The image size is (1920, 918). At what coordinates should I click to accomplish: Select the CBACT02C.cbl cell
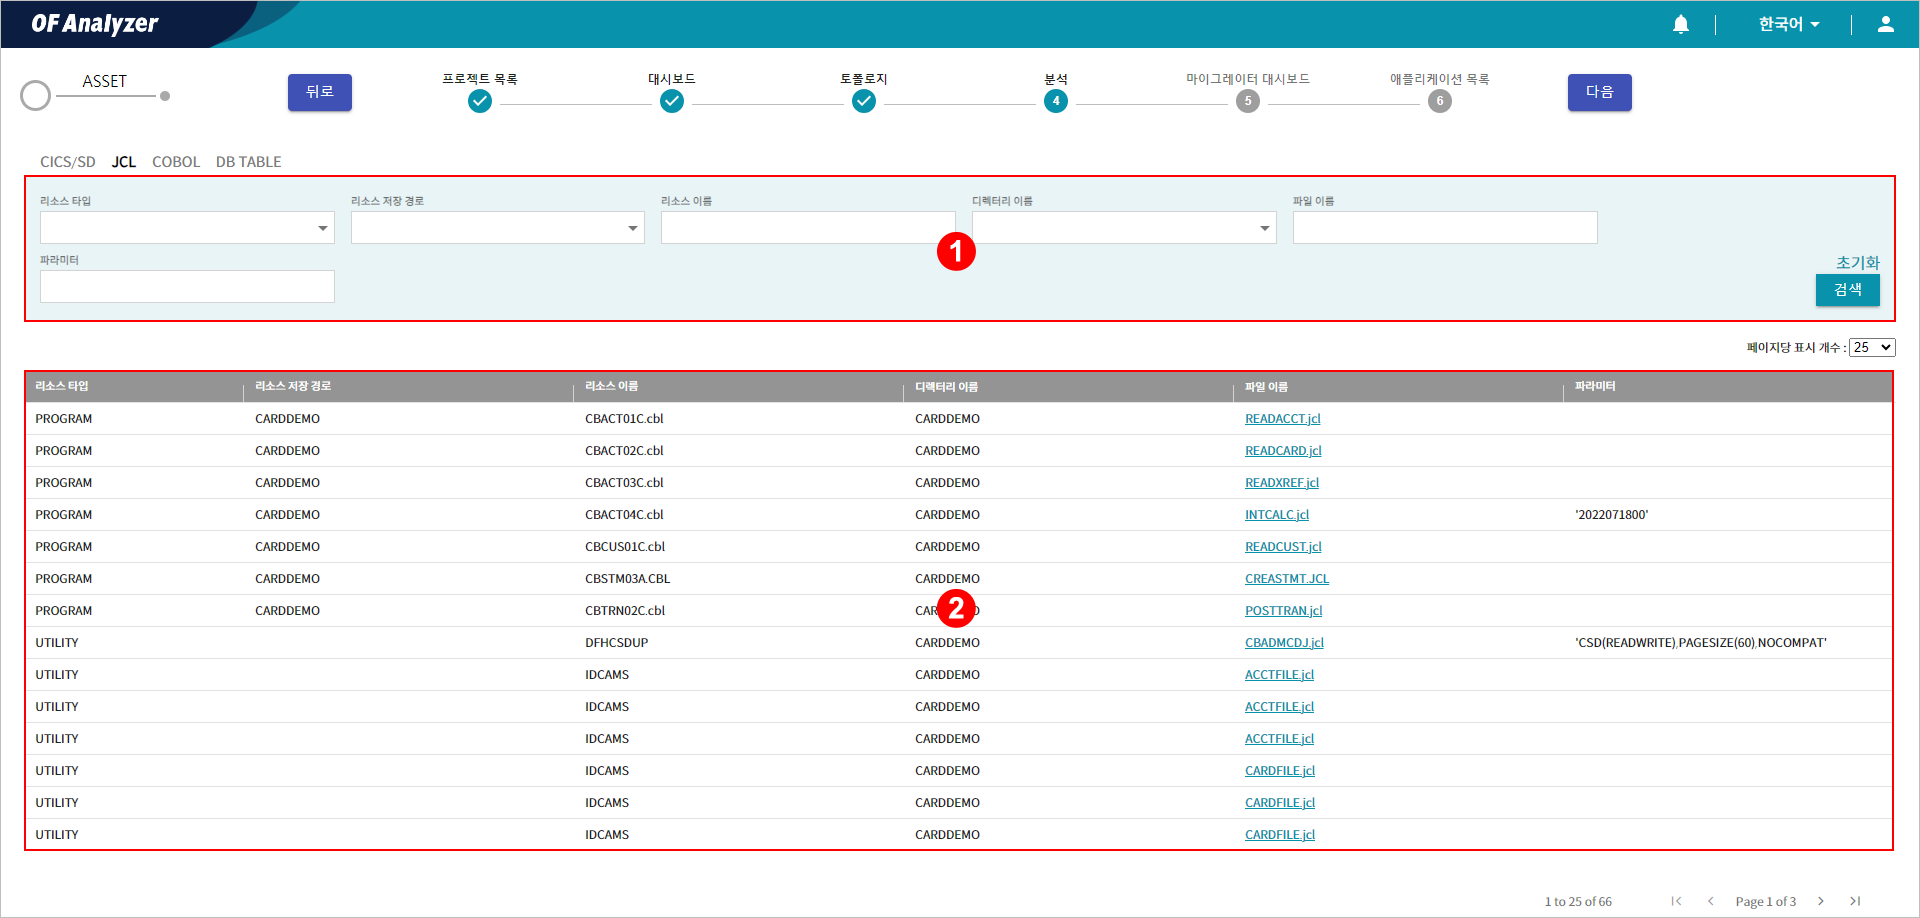click(624, 451)
